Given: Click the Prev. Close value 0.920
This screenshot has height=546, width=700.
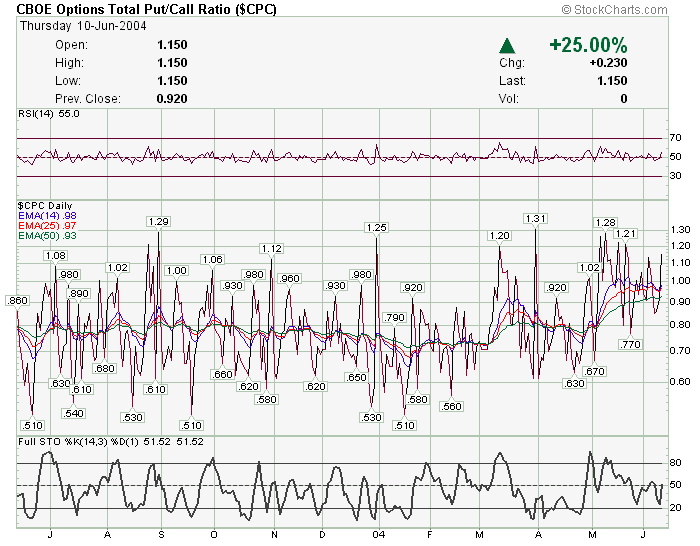Looking at the screenshot, I should click(x=172, y=99).
